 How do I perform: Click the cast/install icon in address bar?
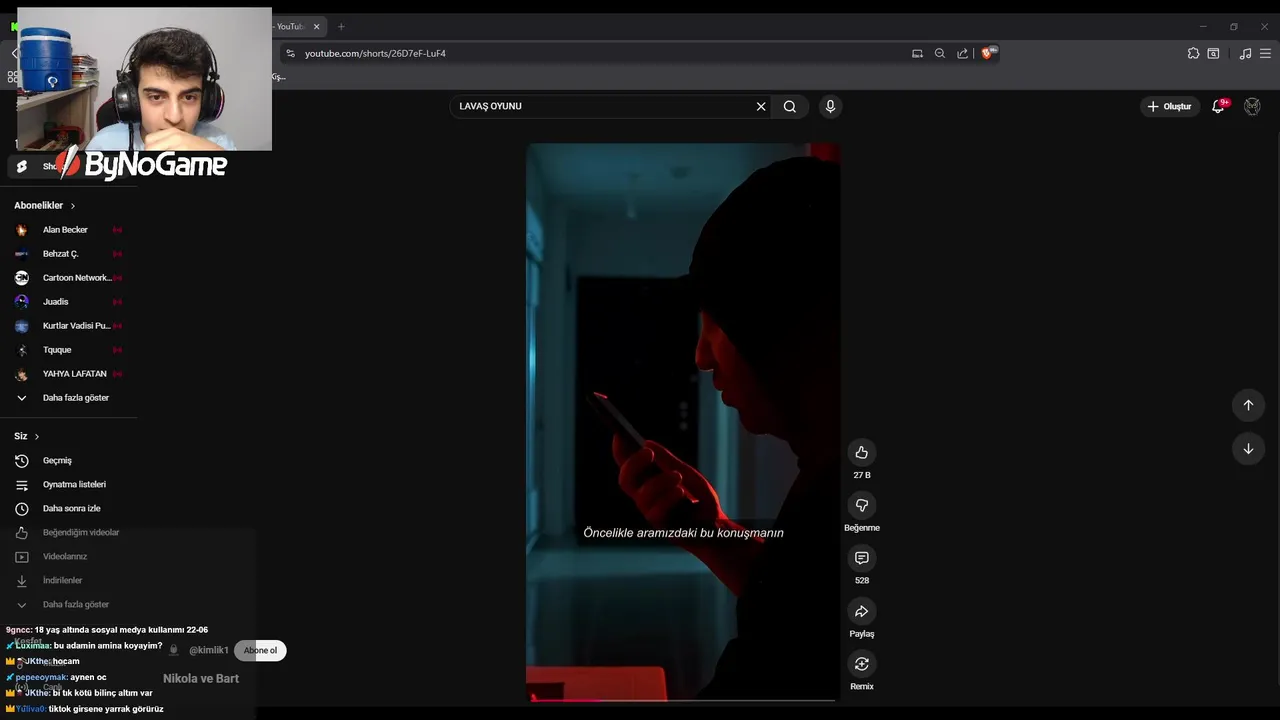(917, 53)
